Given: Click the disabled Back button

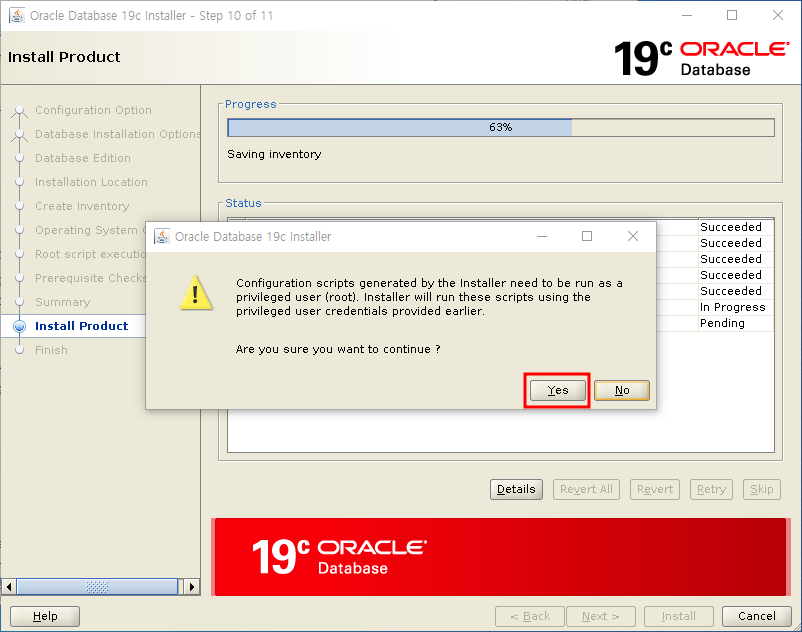Looking at the screenshot, I should tap(530, 616).
